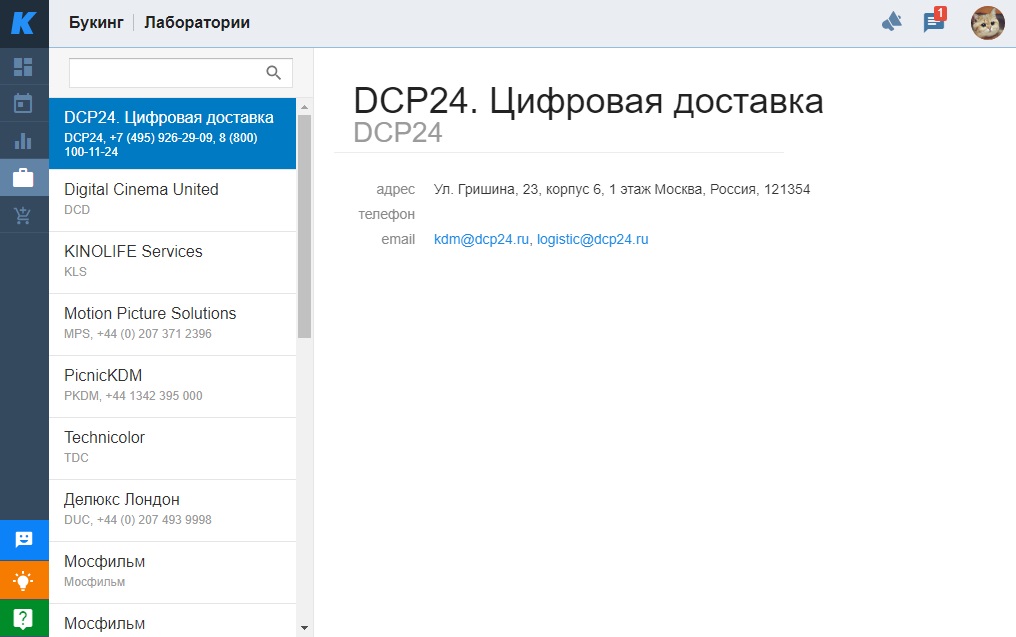Click the адрес field label

[395, 189]
